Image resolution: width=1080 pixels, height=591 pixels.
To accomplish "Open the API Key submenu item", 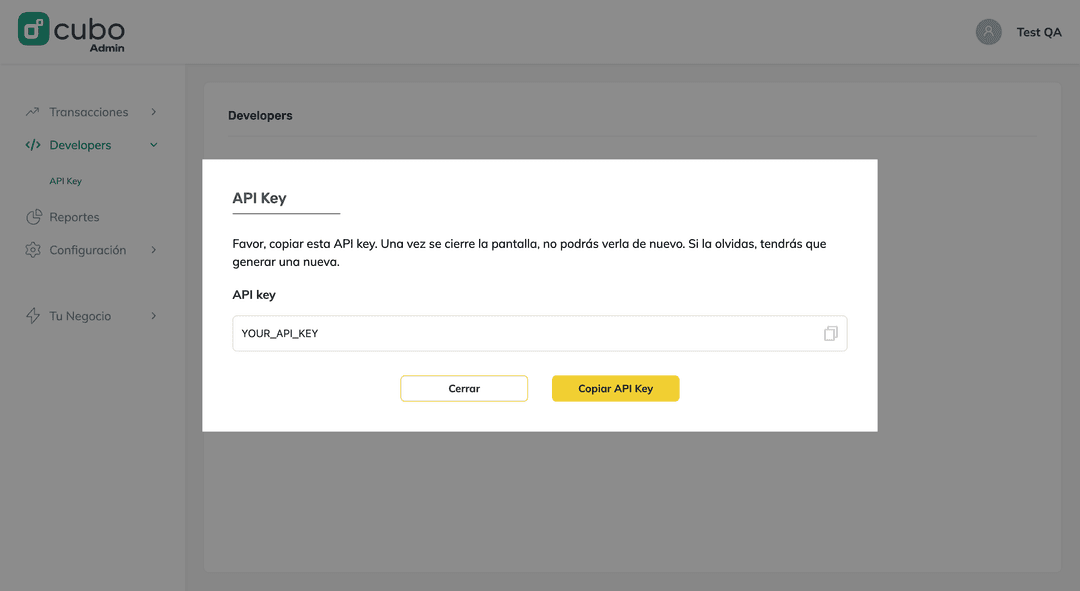I will click(65, 181).
